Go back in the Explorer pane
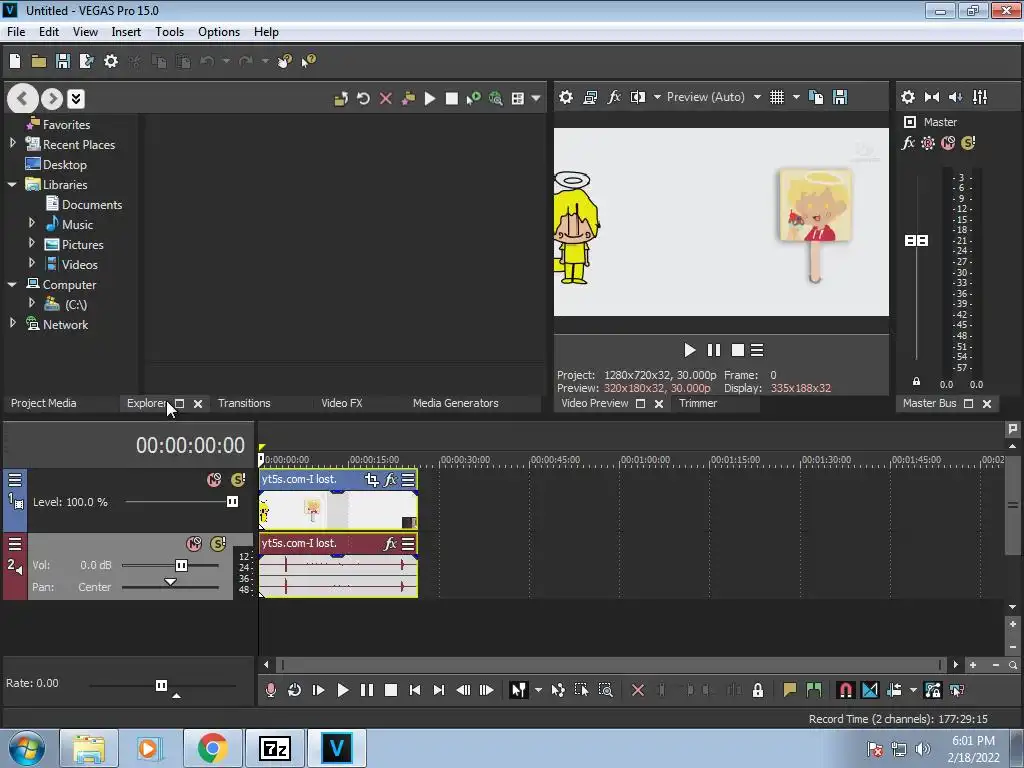 22,99
